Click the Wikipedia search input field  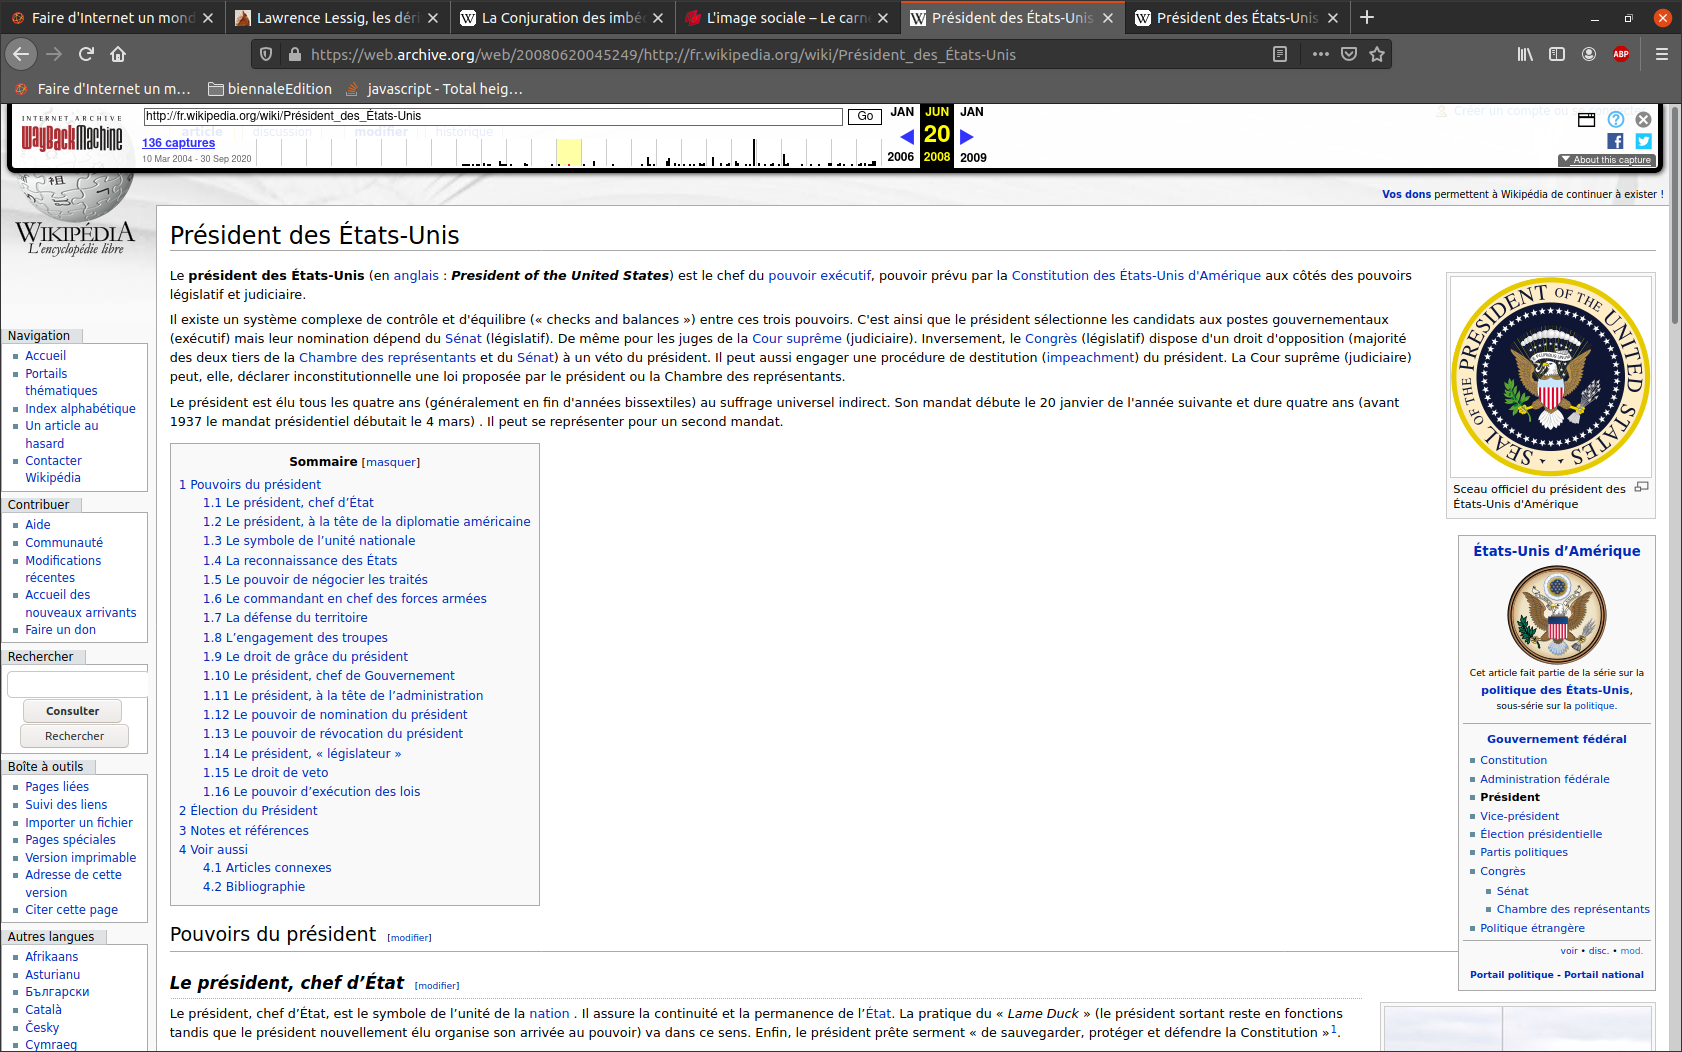point(77,684)
